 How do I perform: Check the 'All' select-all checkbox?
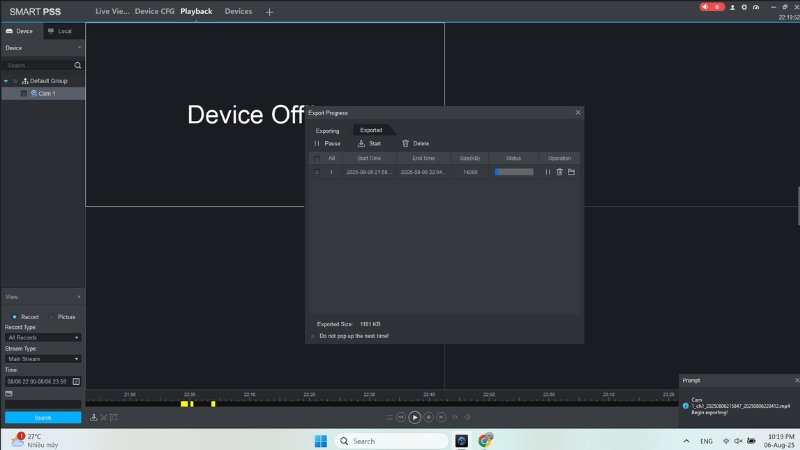(316, 158)
